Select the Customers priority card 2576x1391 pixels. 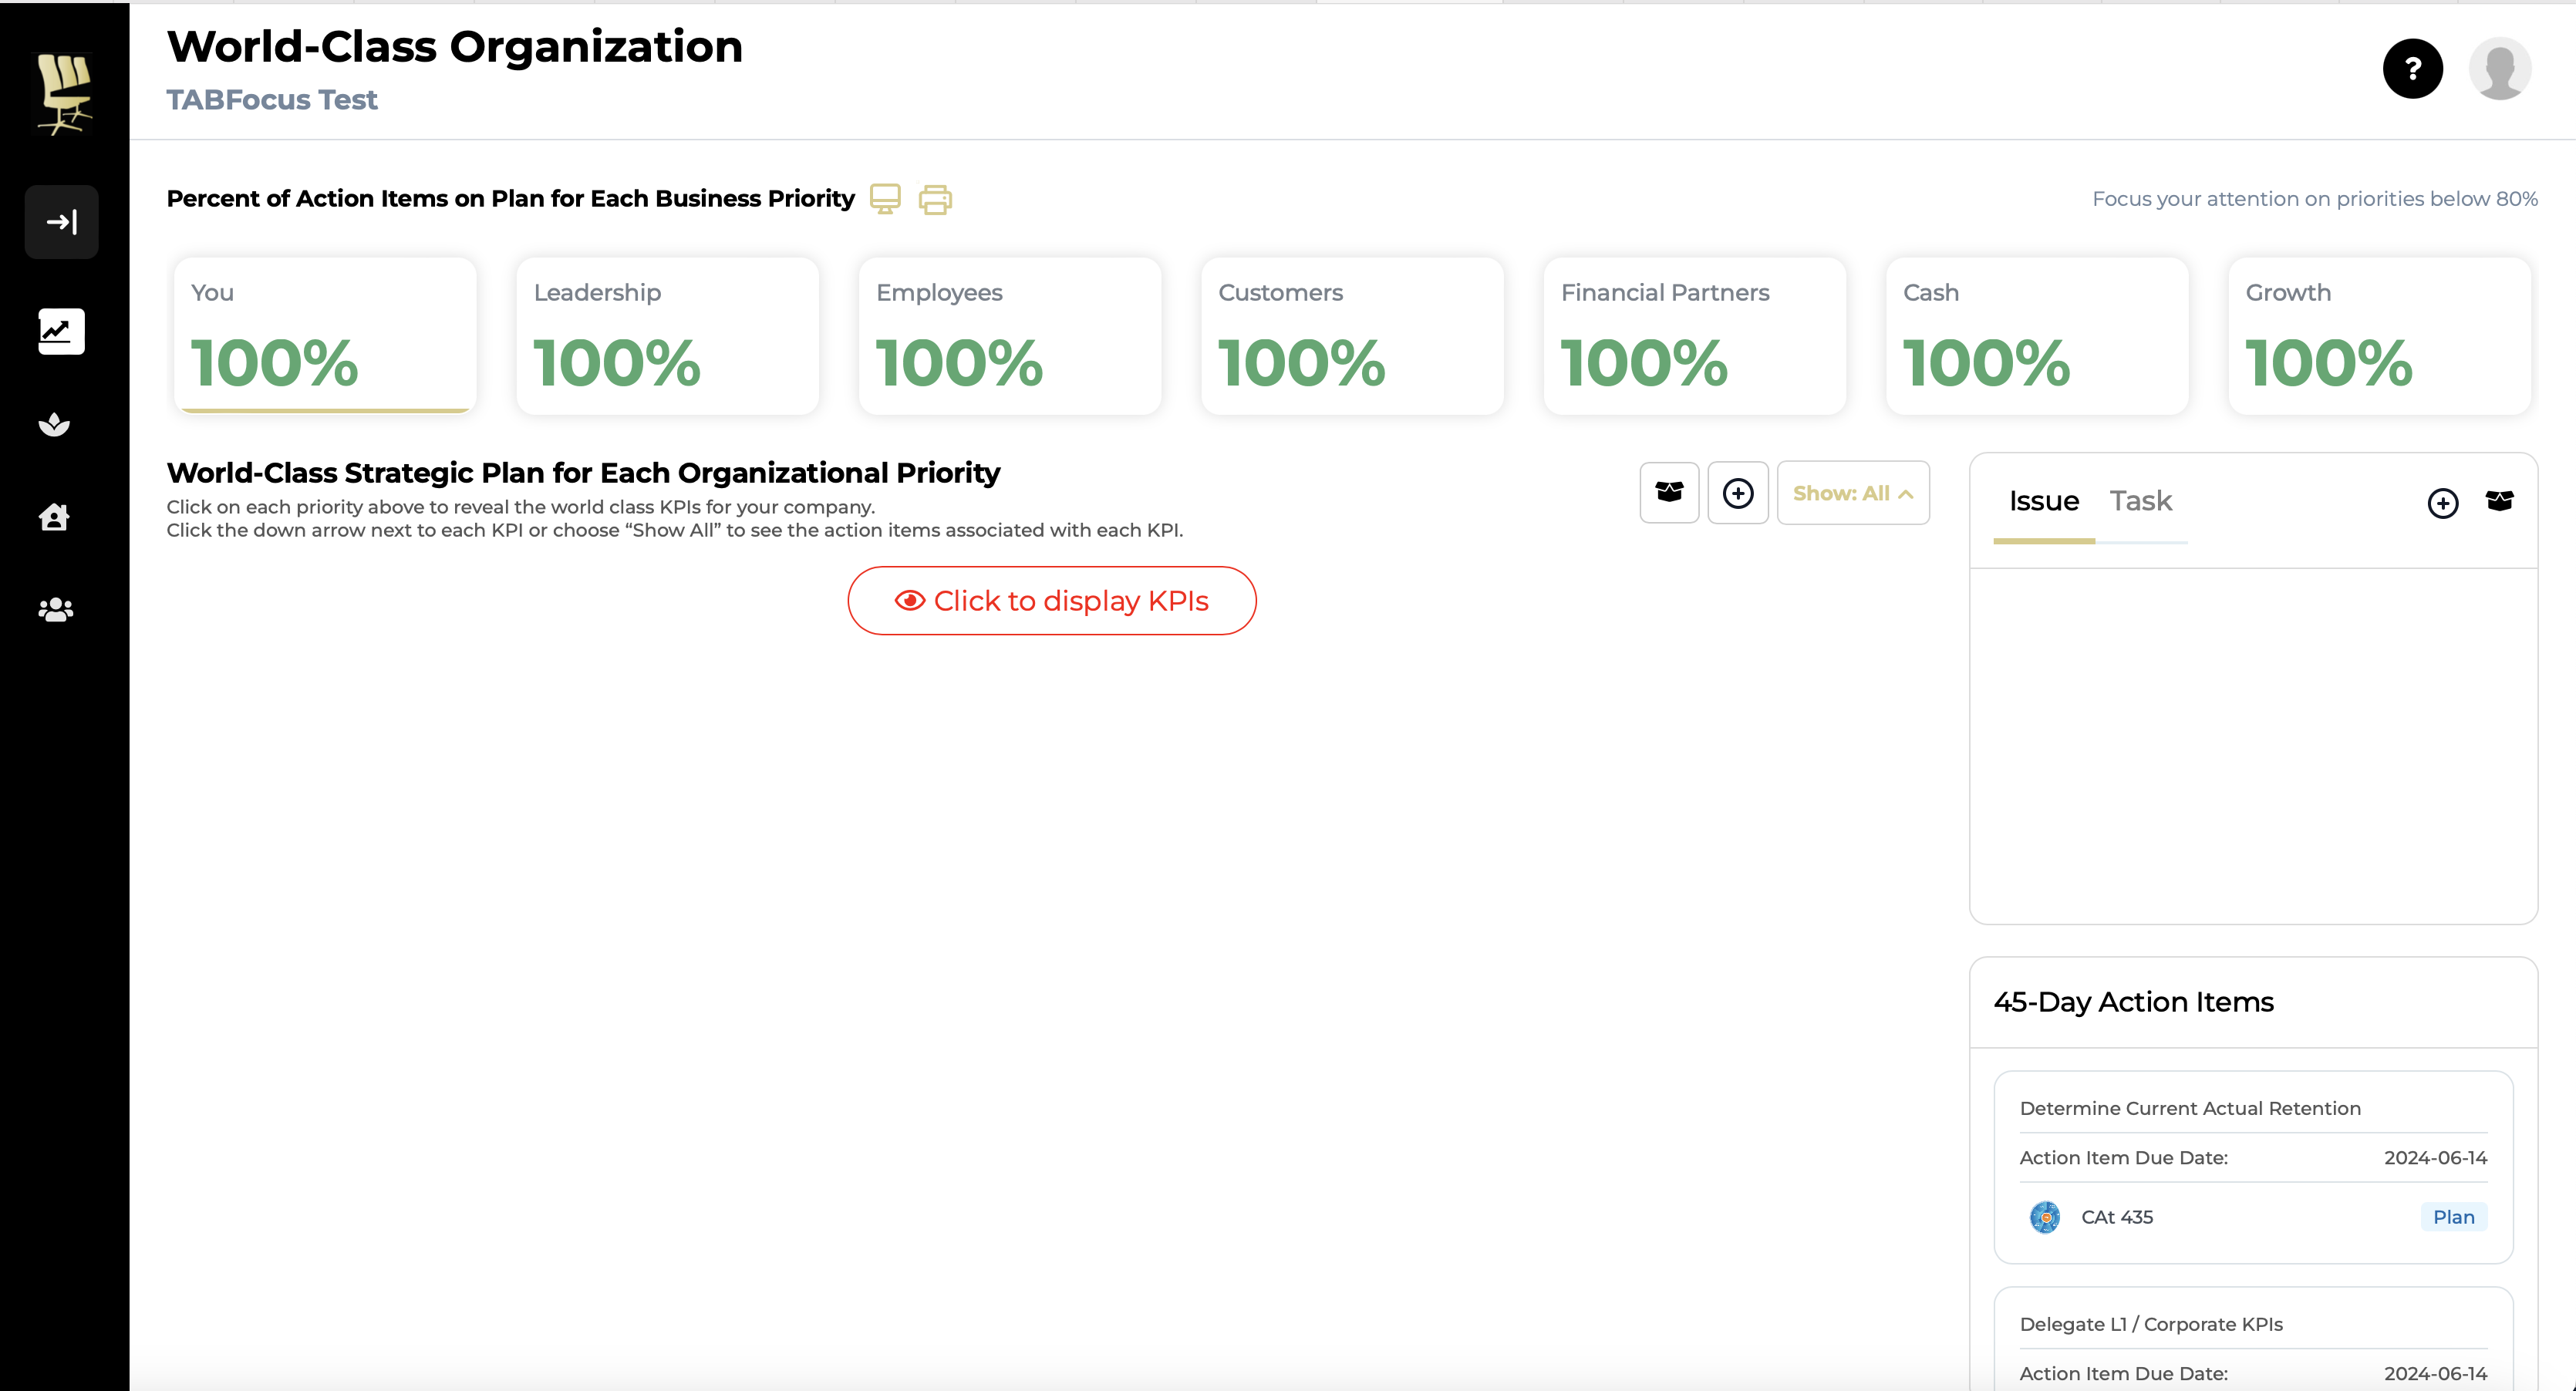pos(1352,336)
